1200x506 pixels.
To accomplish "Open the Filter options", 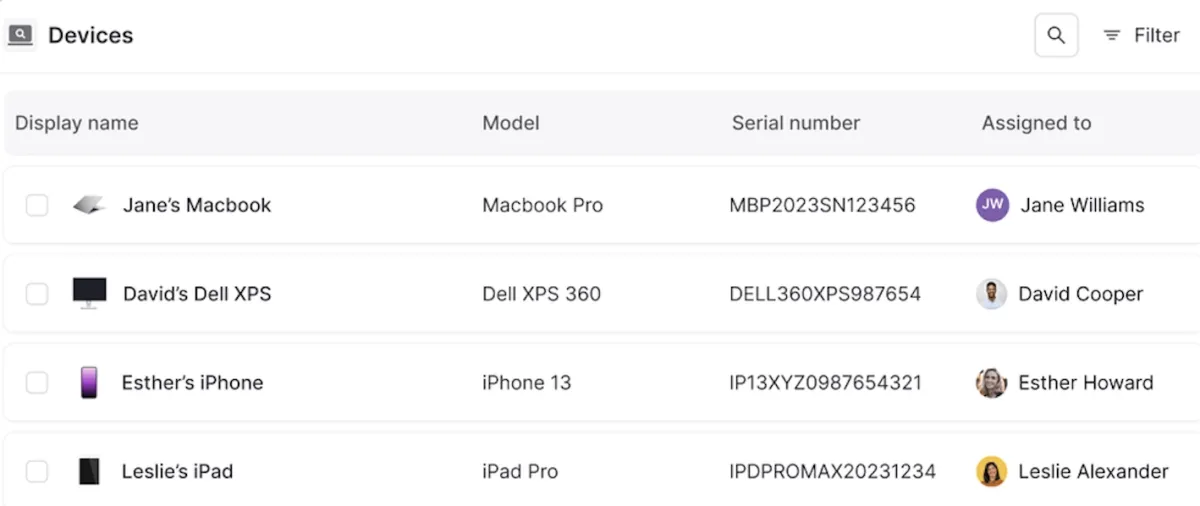I will [1141, 35].
